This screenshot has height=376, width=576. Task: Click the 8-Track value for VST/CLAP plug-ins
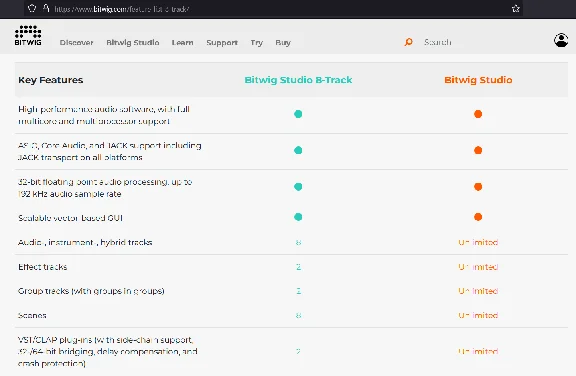298,351
